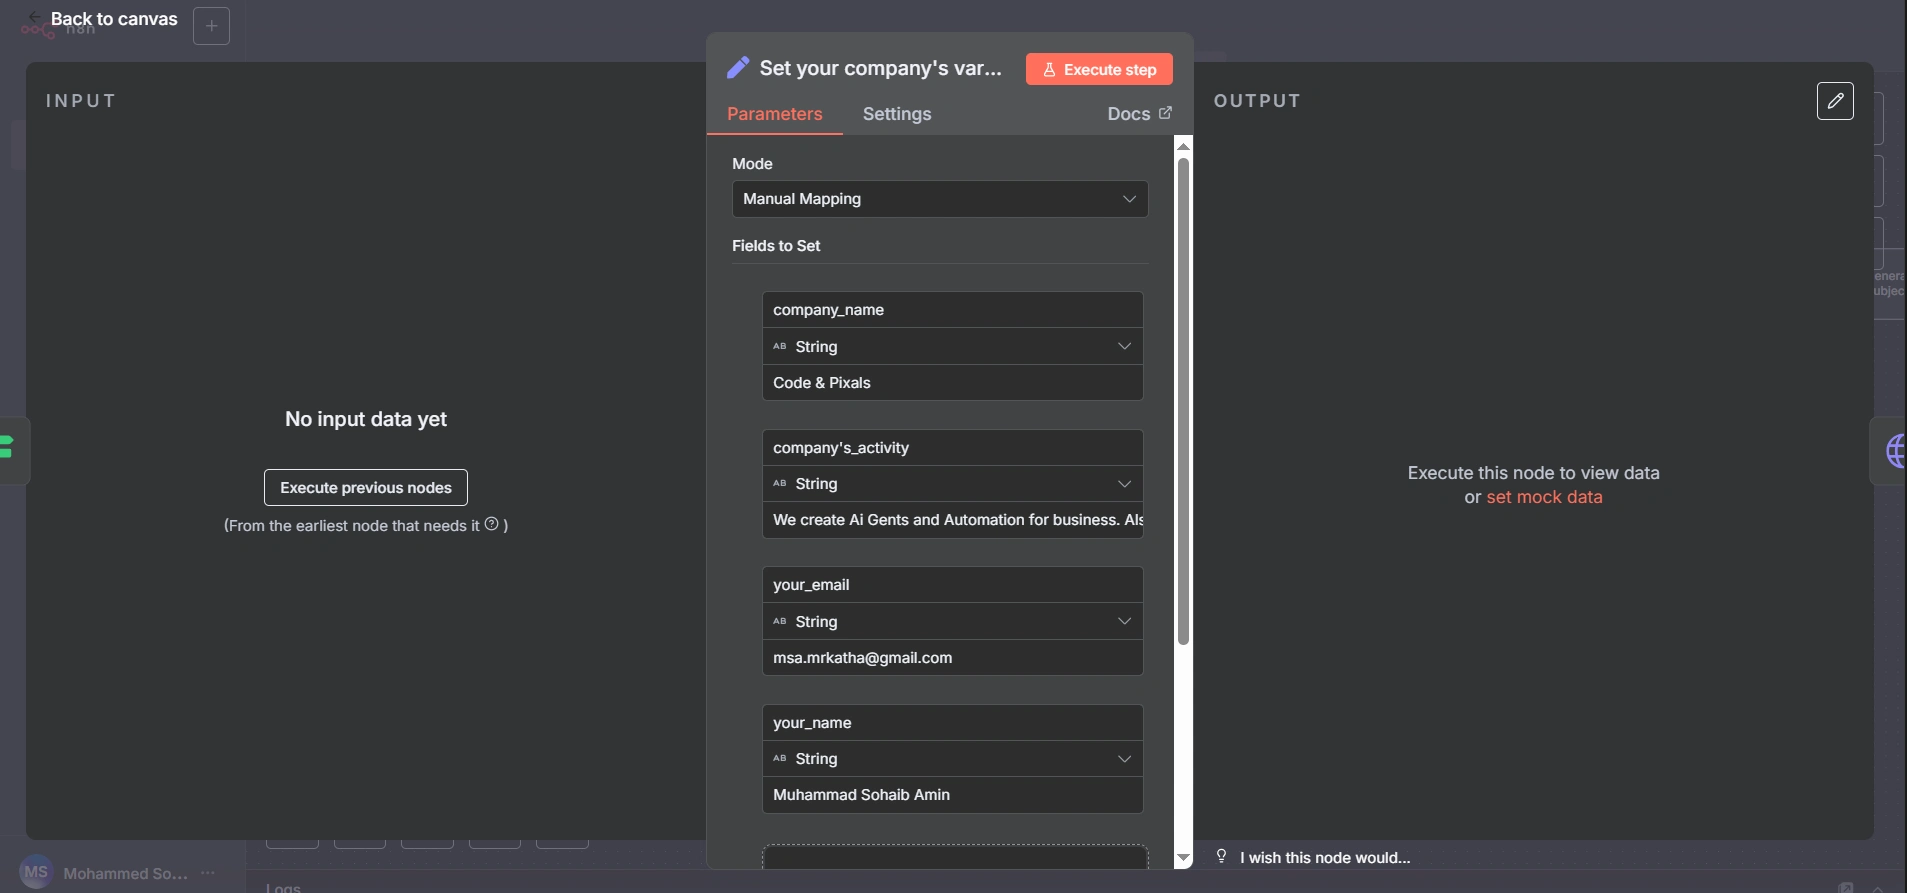Click the help question mark icon
This screenshot has height=893, width=1907.
(x=491, y=524)
